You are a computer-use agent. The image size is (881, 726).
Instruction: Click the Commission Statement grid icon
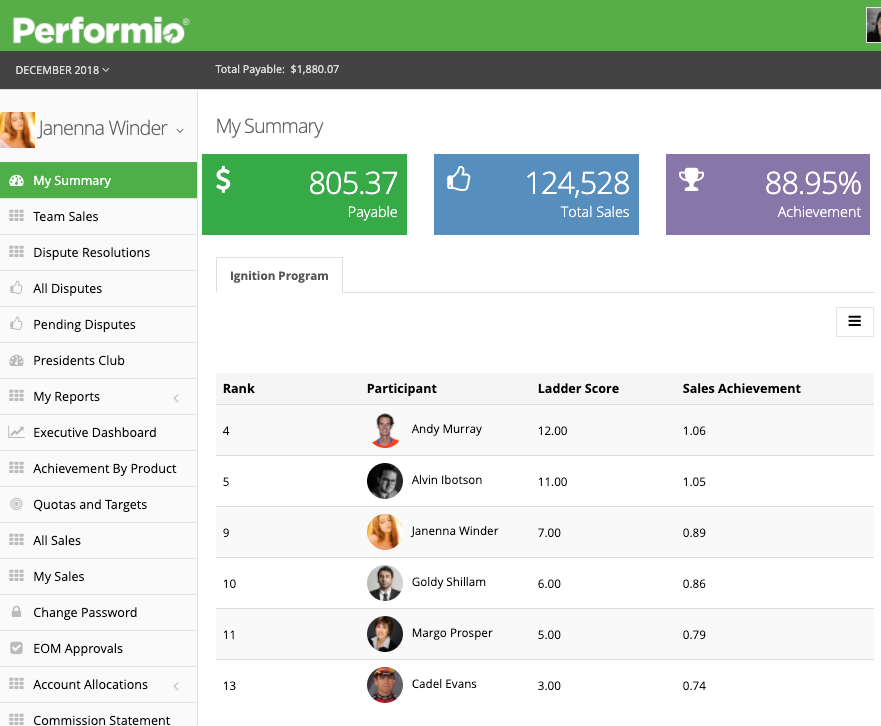(16, 719)
